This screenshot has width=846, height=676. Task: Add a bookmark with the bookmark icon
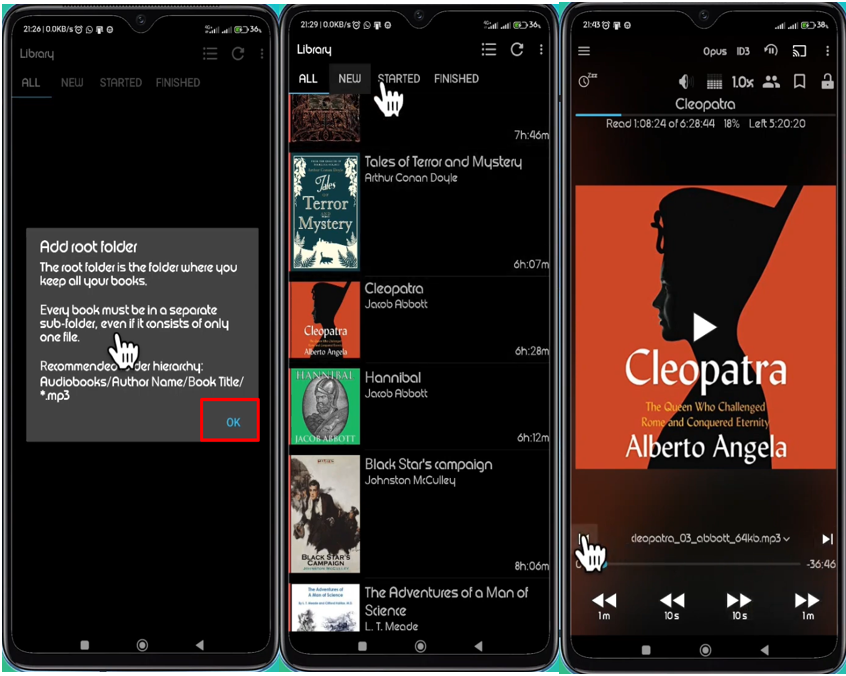800,81
